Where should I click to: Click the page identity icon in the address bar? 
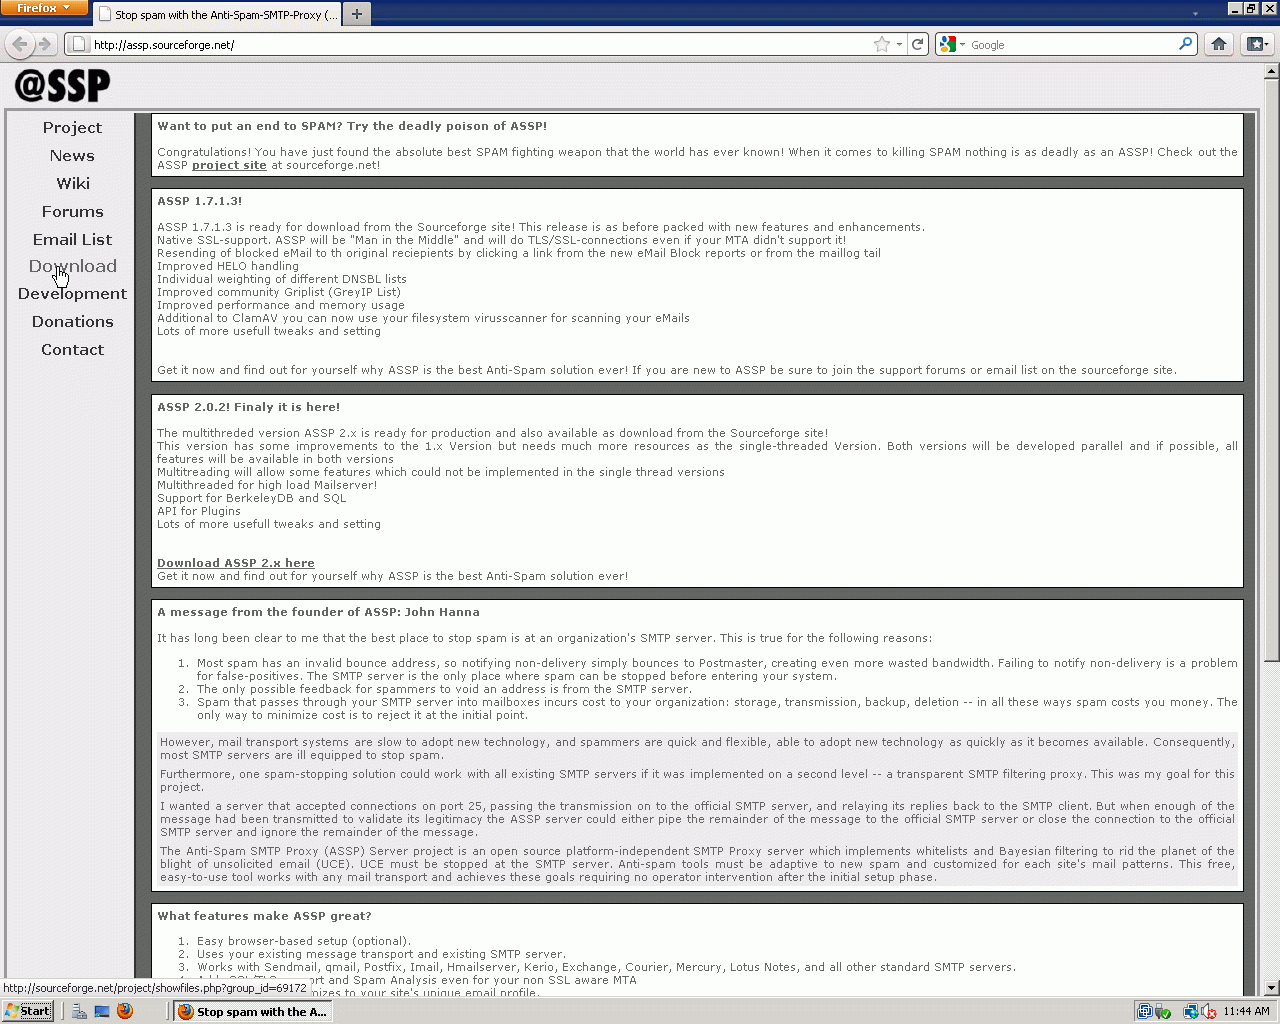(79, 44)
